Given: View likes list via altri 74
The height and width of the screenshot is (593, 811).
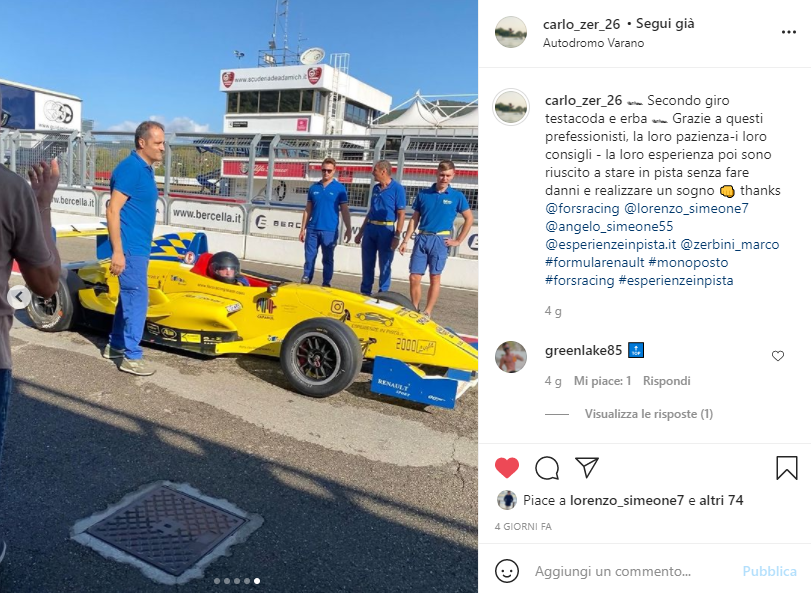Looking at the screenshot, I should coord(722,500).
